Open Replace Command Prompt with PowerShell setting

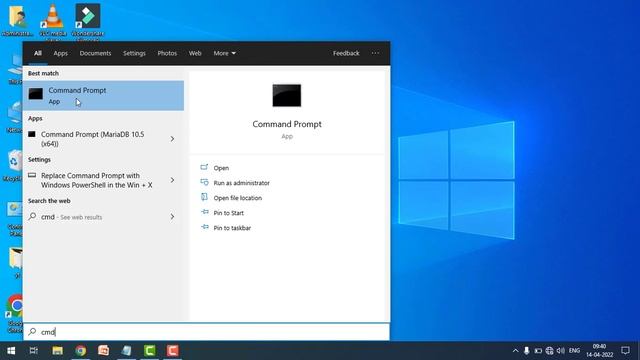click(x=96, y=180)
